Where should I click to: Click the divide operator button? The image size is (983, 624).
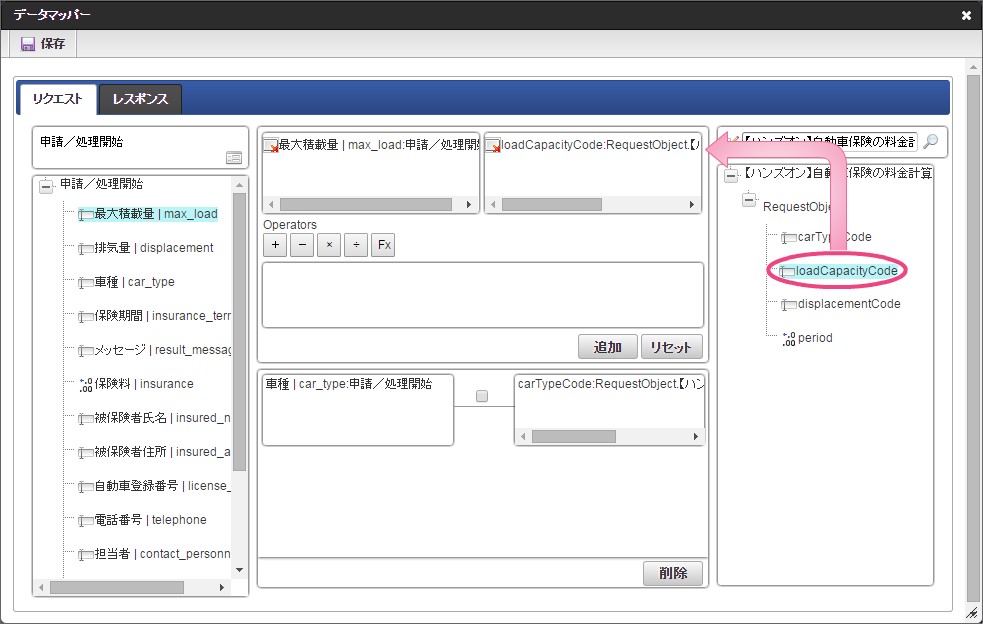pos(356,245)
